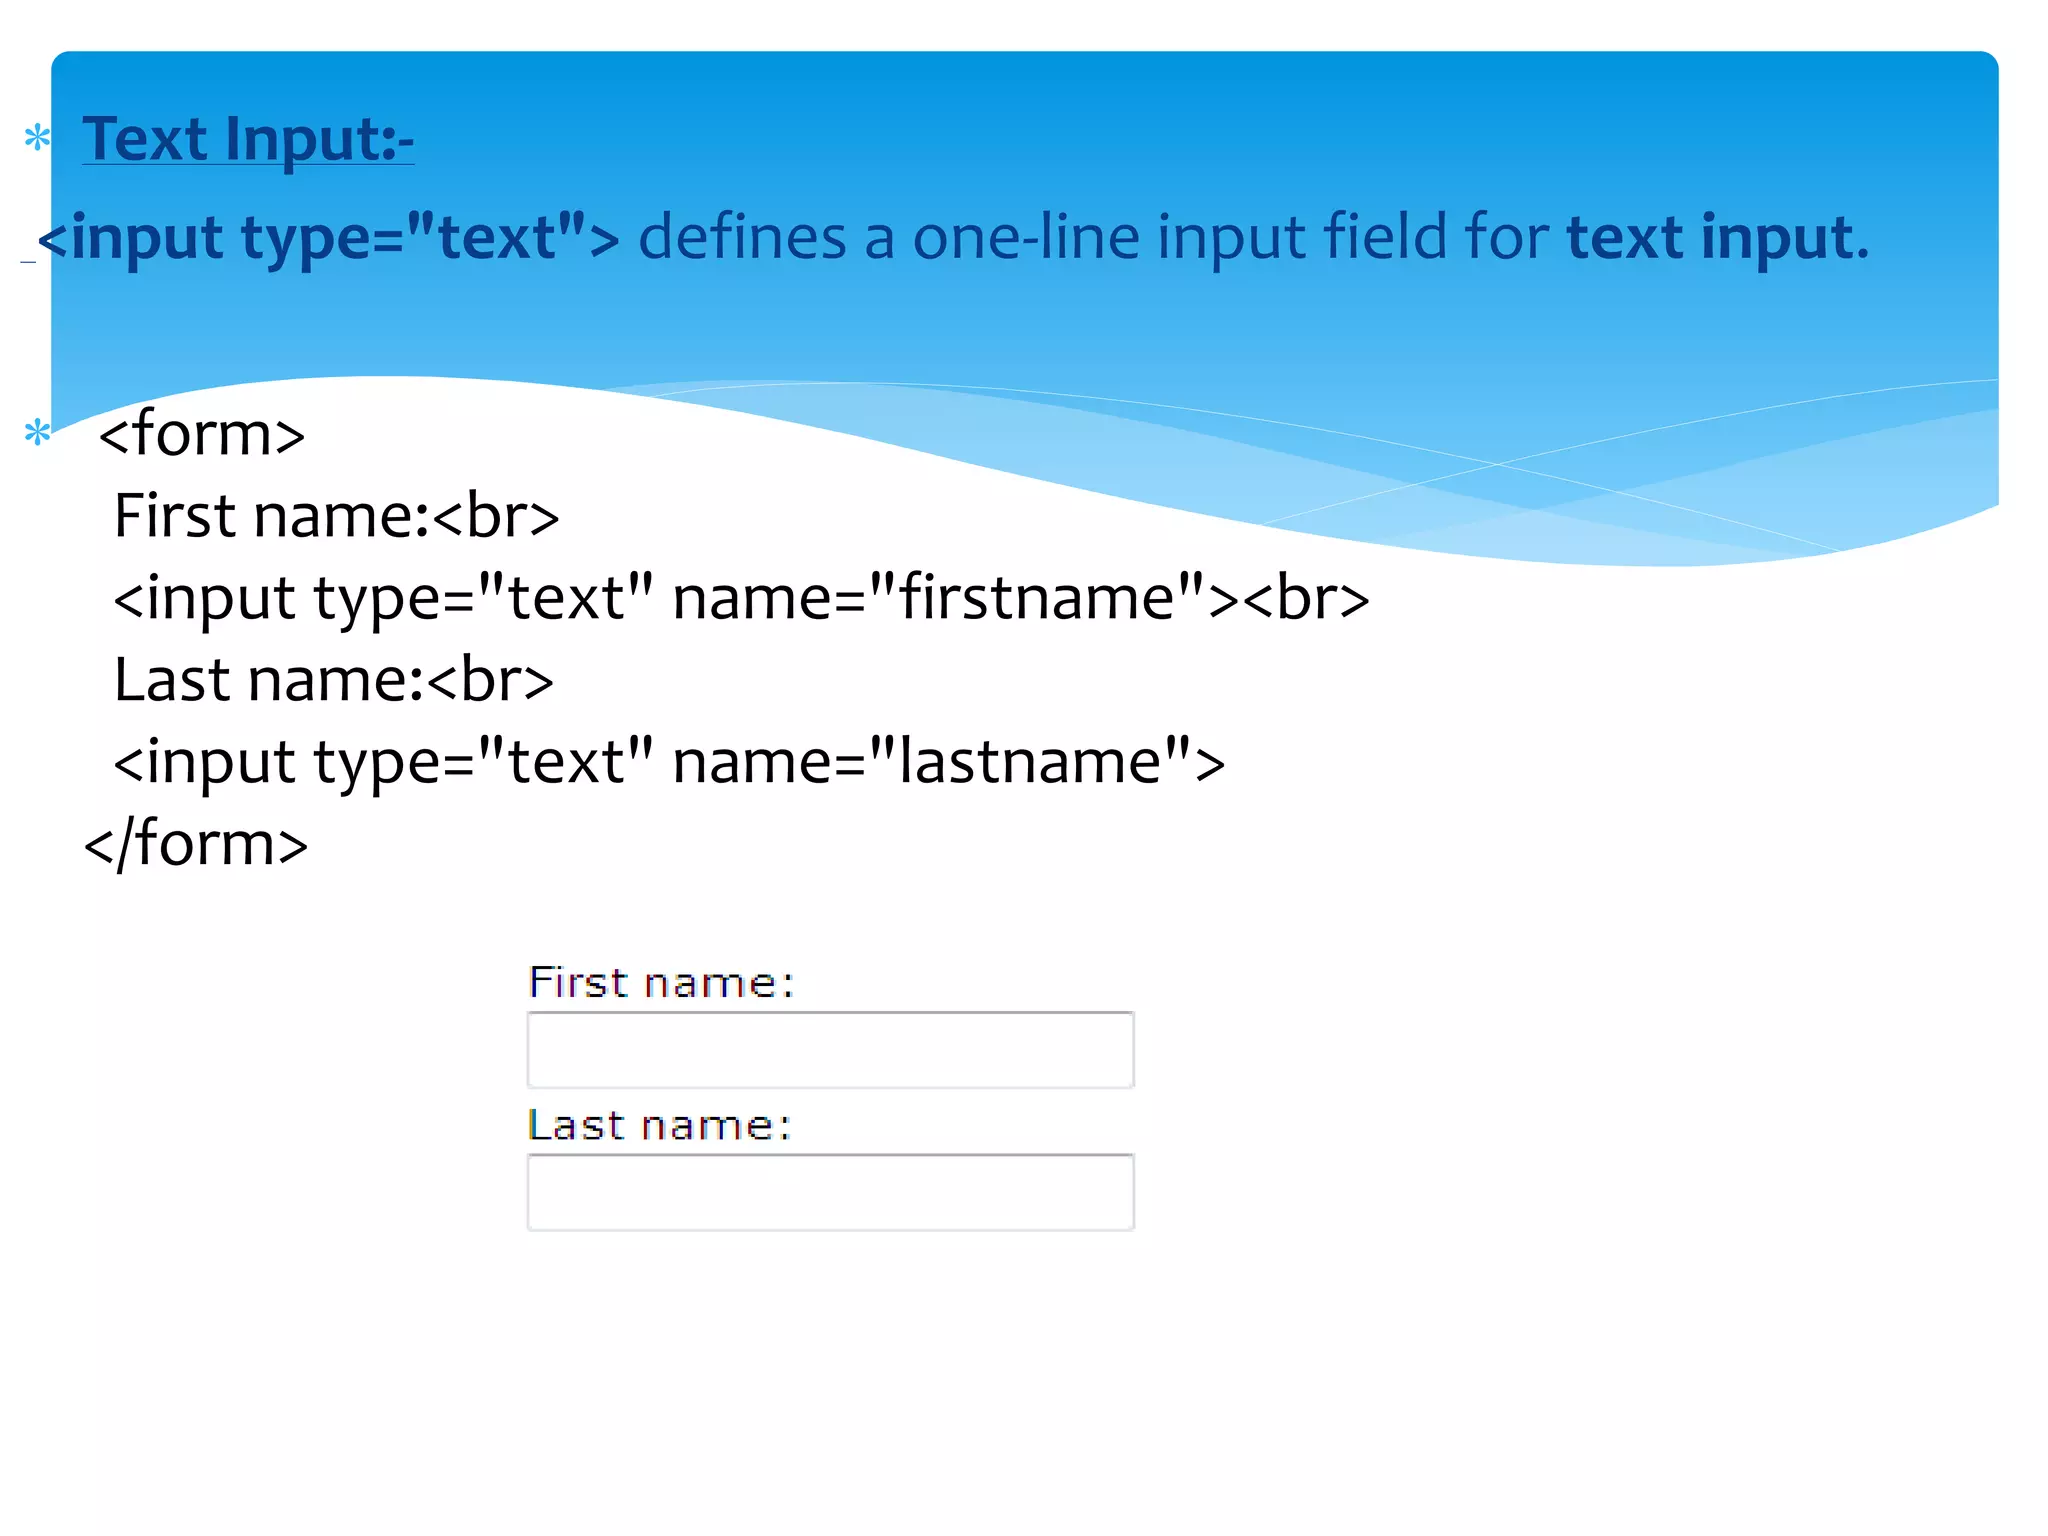The width and height of the screenshot is (2048, 1536).
Task: Click the code line with name="lastname"
Action: pyautogui.click(x=669, y=762)
